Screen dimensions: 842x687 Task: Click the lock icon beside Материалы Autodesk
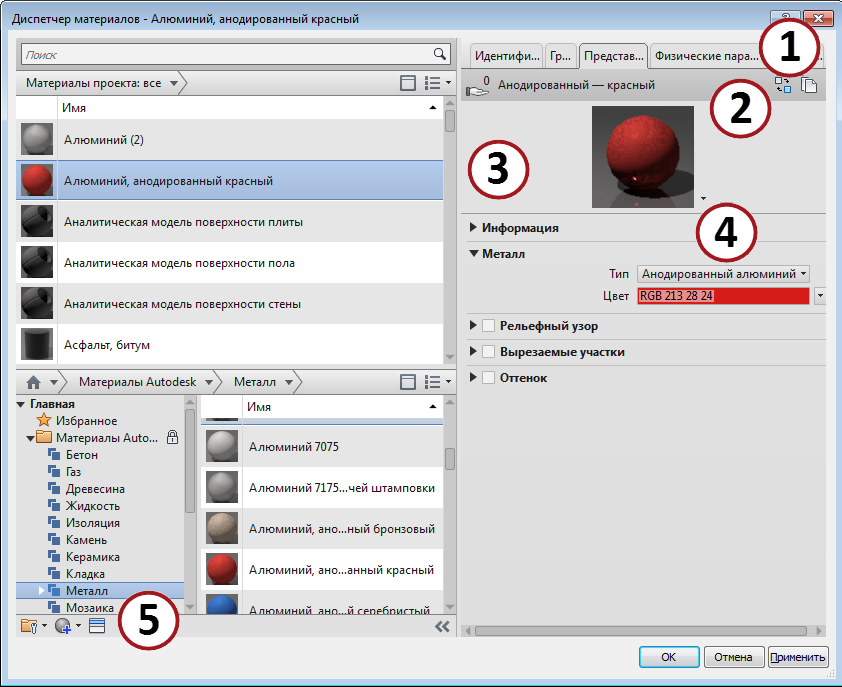(x=172, y=437)
